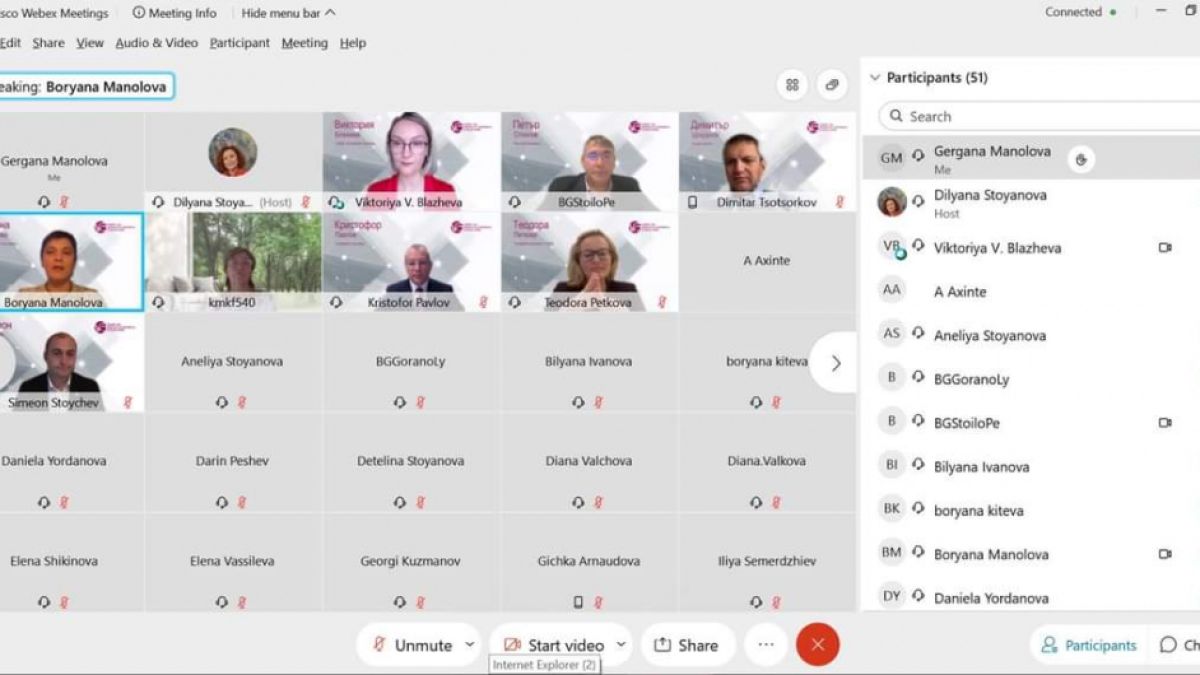Click the Diana Valchova tile name
1200x675 pixels.
click(589, 461)
